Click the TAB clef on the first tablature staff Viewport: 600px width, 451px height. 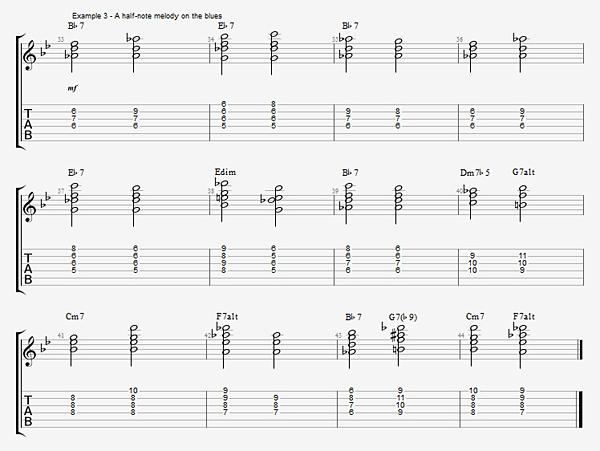[28, 124]
